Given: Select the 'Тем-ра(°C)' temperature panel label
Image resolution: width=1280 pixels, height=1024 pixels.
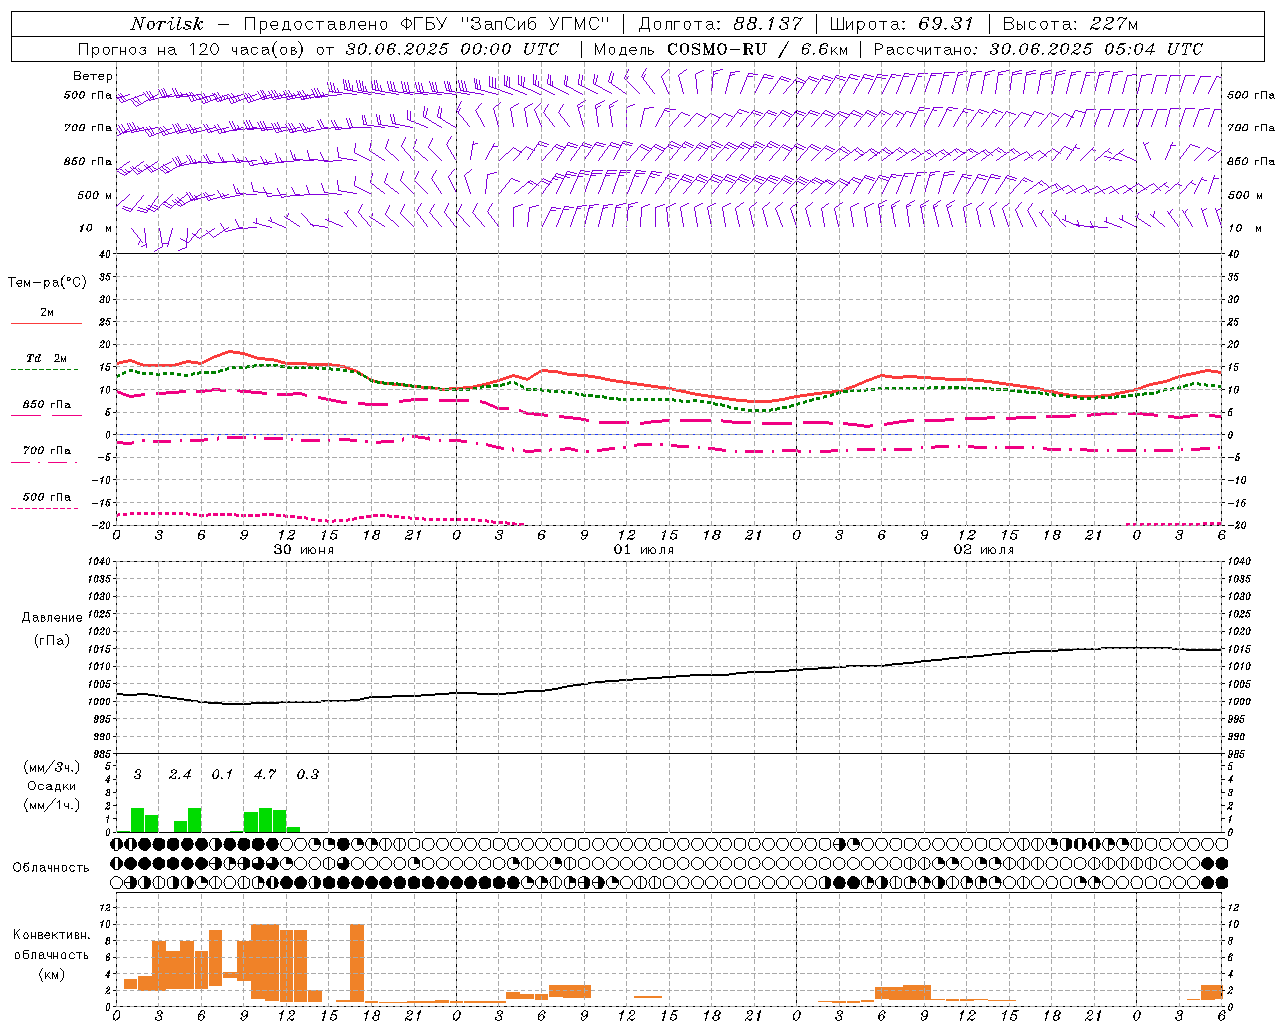Looking at the screenshot, I should (47, 283).
